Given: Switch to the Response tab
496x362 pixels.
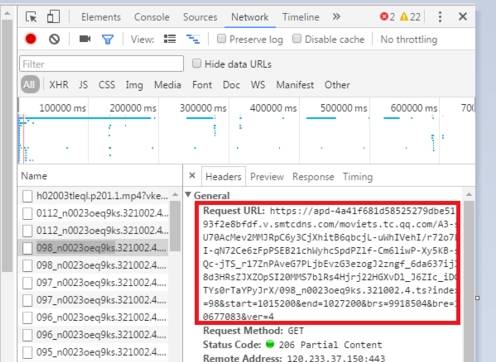Looking at the screenshot, I should (x=313, y=177).
